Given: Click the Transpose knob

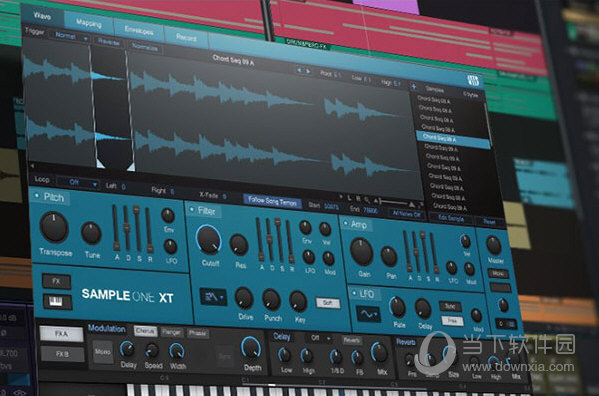Looking at the screenshot, I should click(x=54, y=228).
